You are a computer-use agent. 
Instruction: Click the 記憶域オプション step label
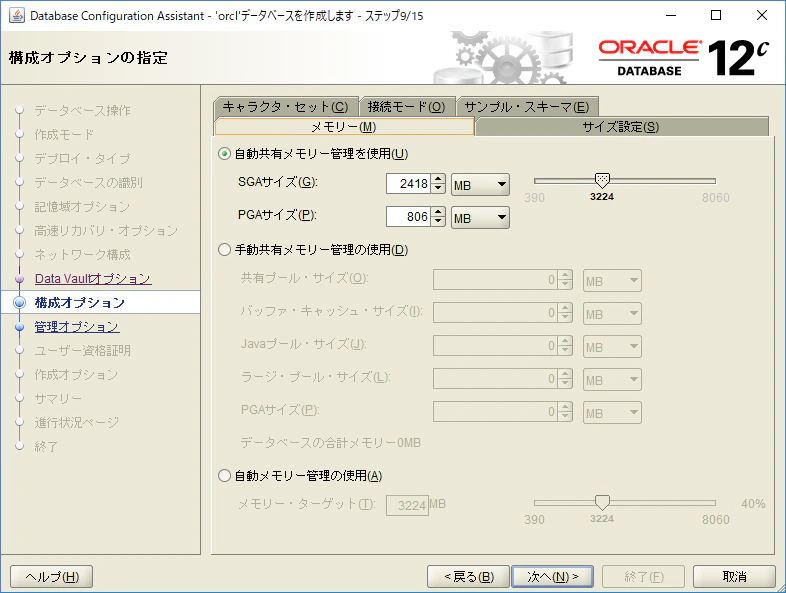click(82, 207)
